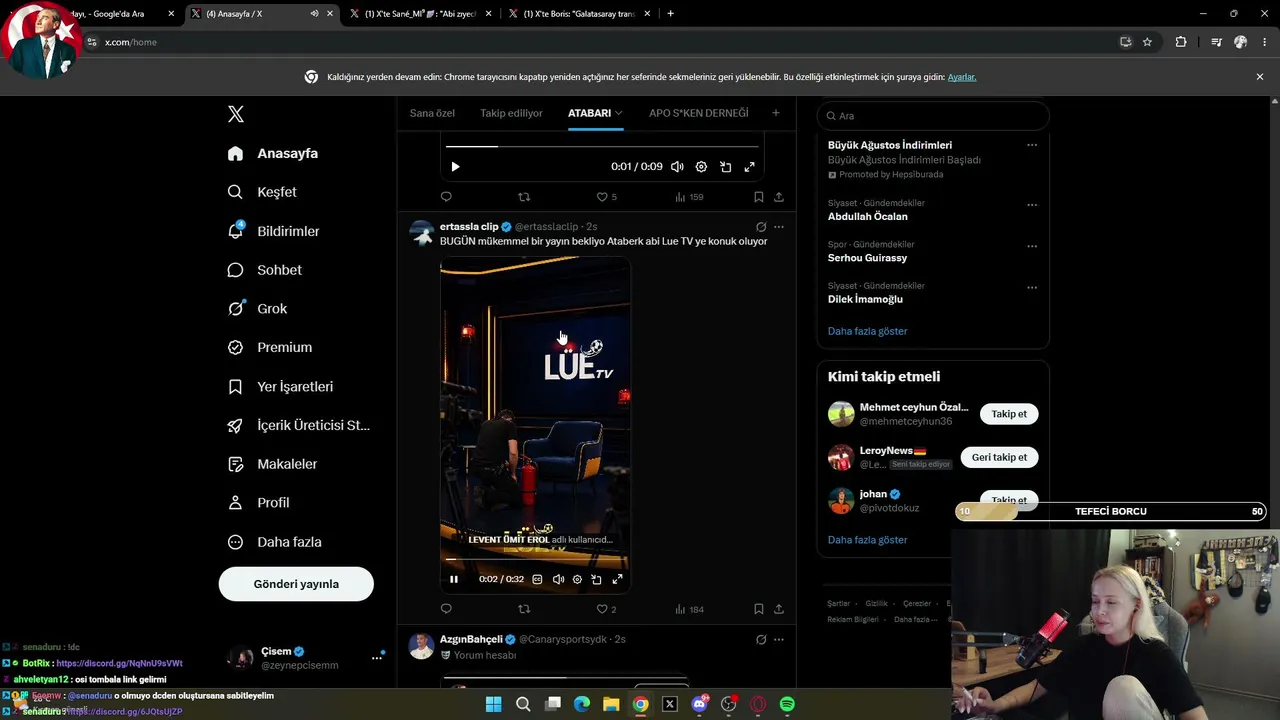The height and width of the screenshot is (720, 1280).
Task: Follow back LeroyNews with Geri takip et
Action: pos(999,457)
